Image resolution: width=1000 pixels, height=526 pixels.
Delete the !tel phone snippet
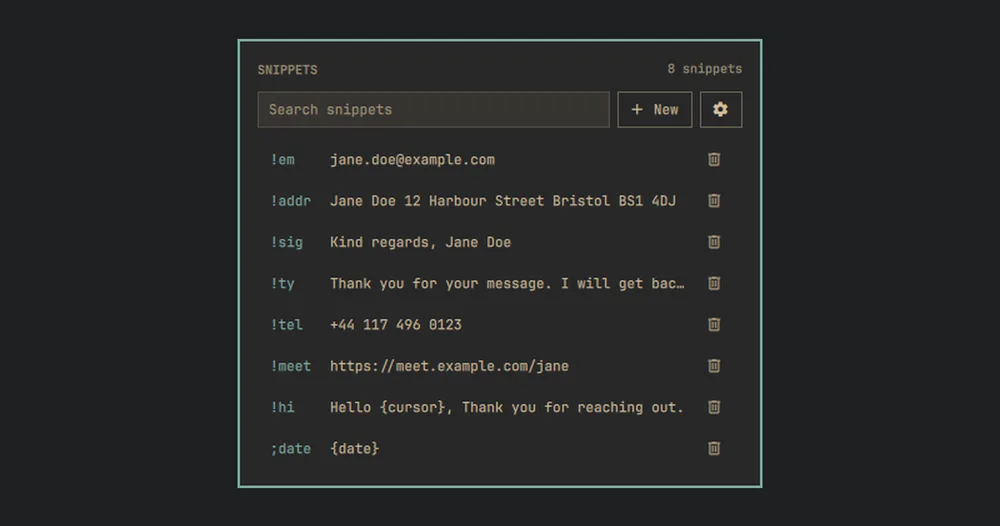714,325
